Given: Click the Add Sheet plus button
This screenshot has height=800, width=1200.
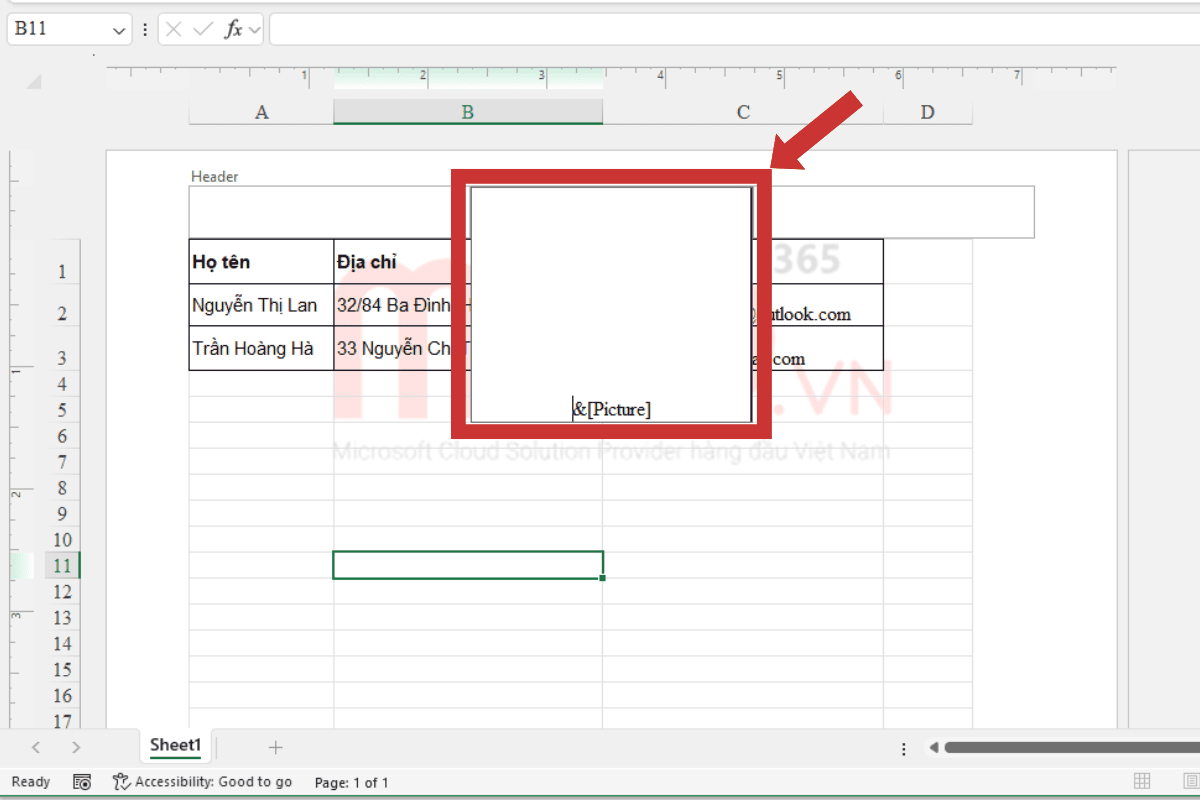Looking at the screenshot, I should tap(275, 746).
